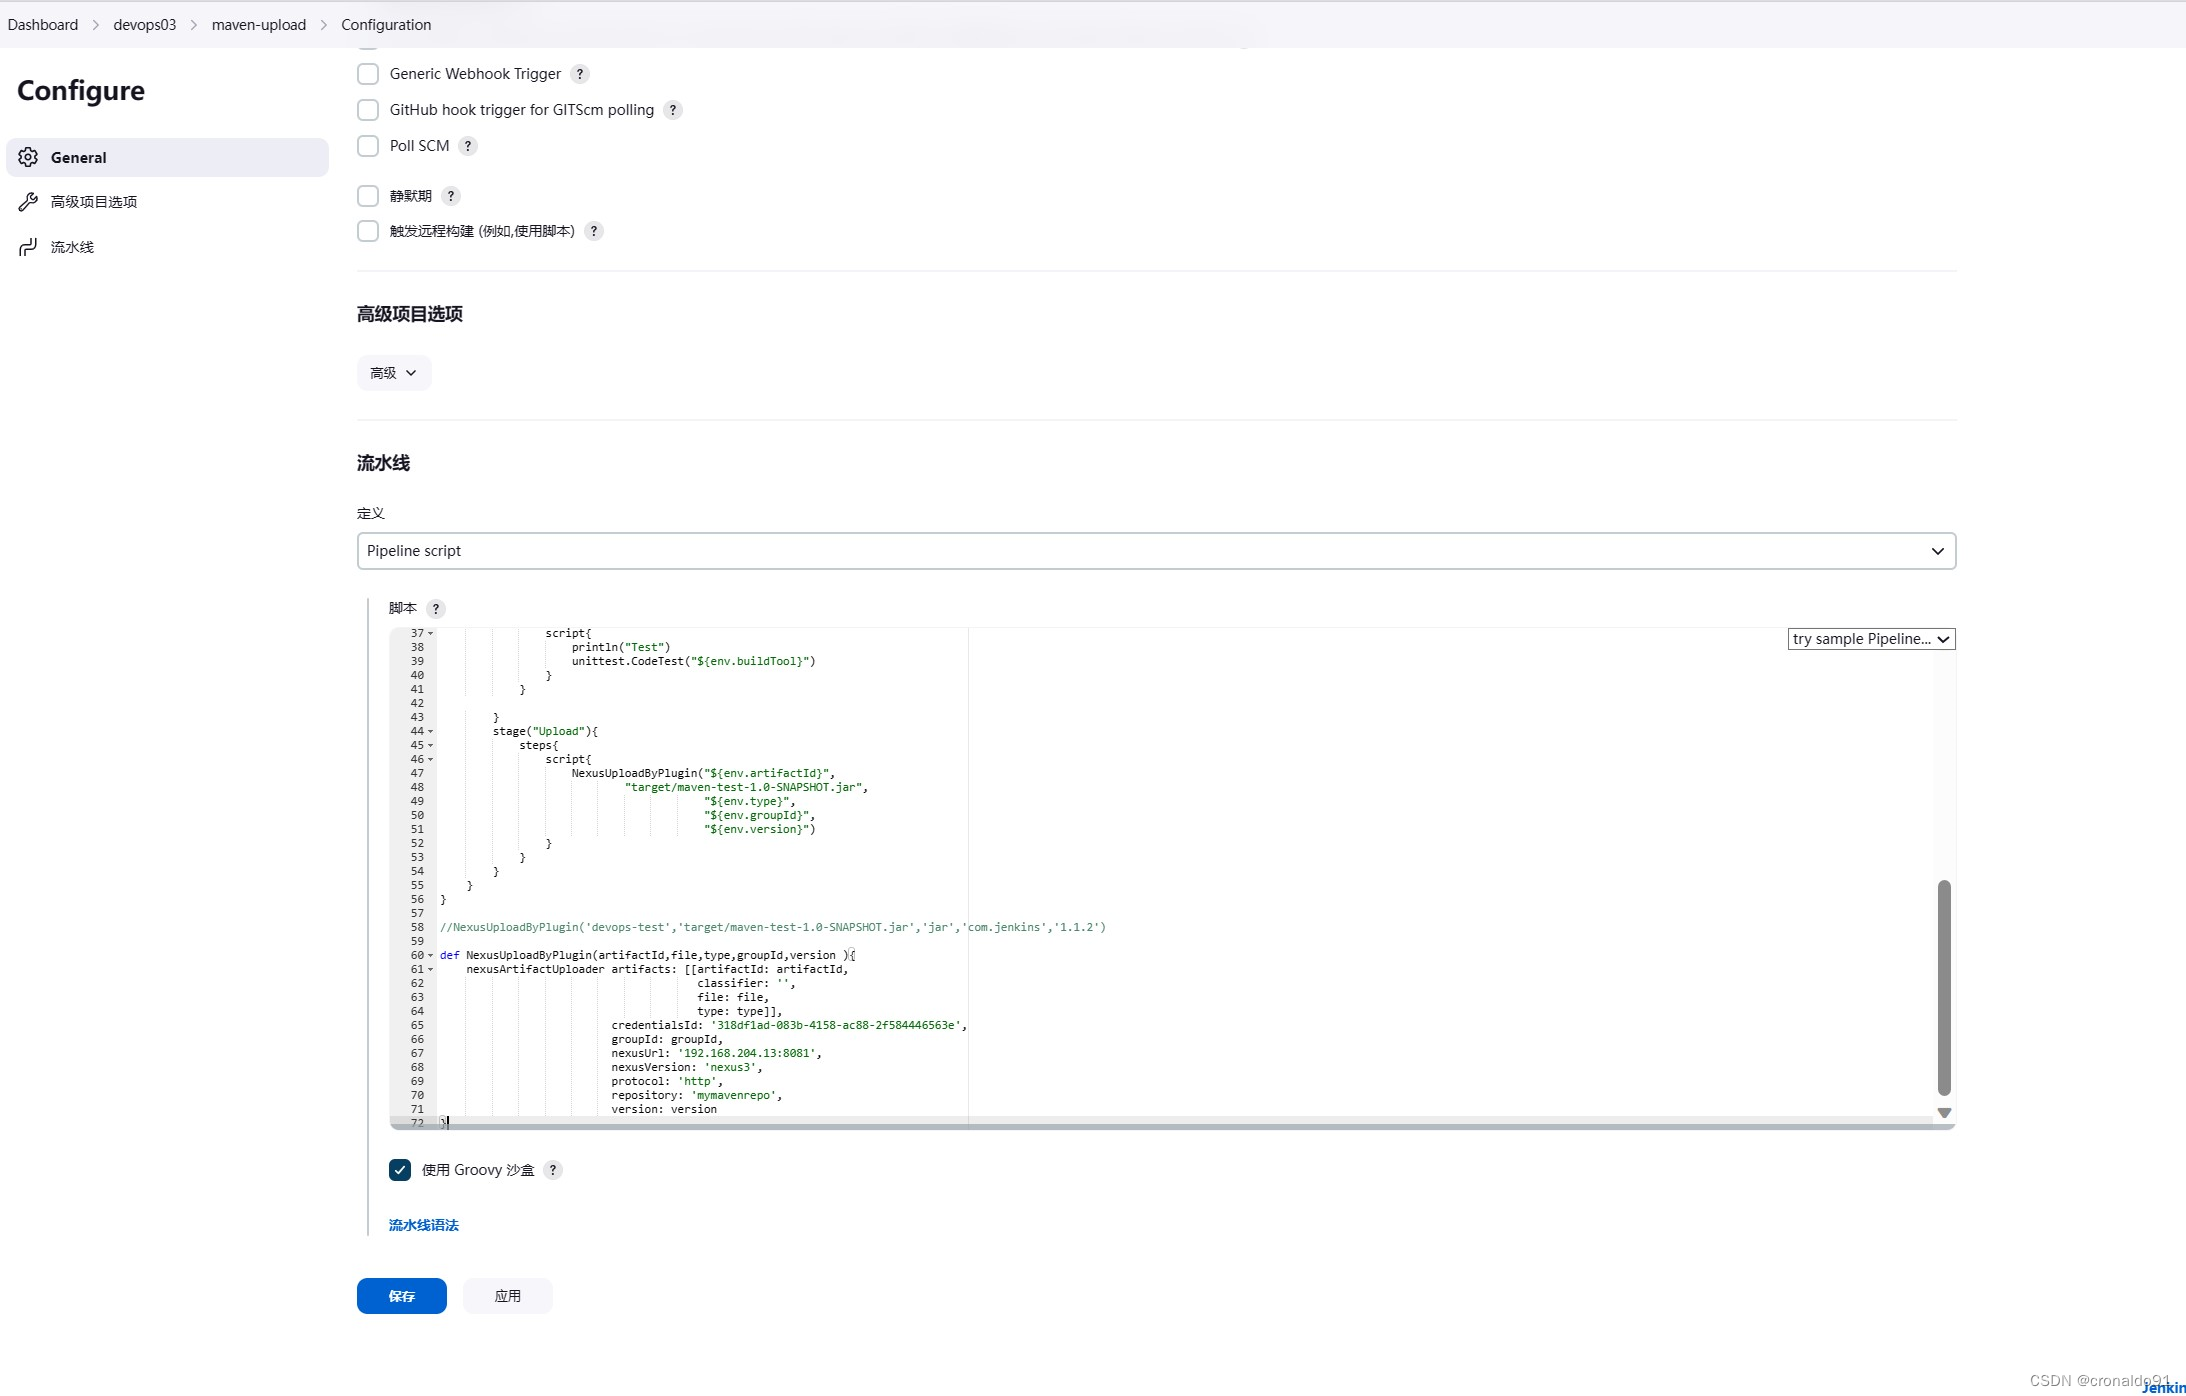Click breadcrumb arrow after devops03
The width and height of the screenshot is (2186, 1396).
pyautogui.click(x=194, y=25)
